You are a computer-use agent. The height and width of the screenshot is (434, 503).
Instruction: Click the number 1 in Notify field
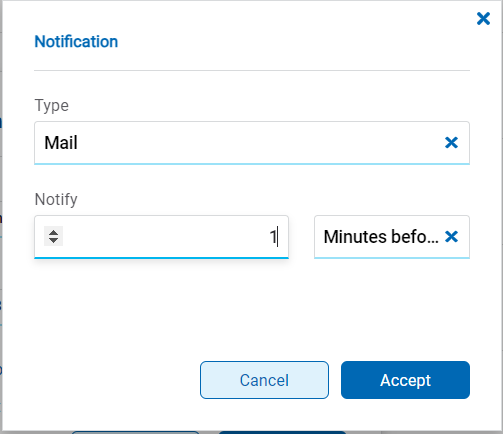click(x=273, y=237)
